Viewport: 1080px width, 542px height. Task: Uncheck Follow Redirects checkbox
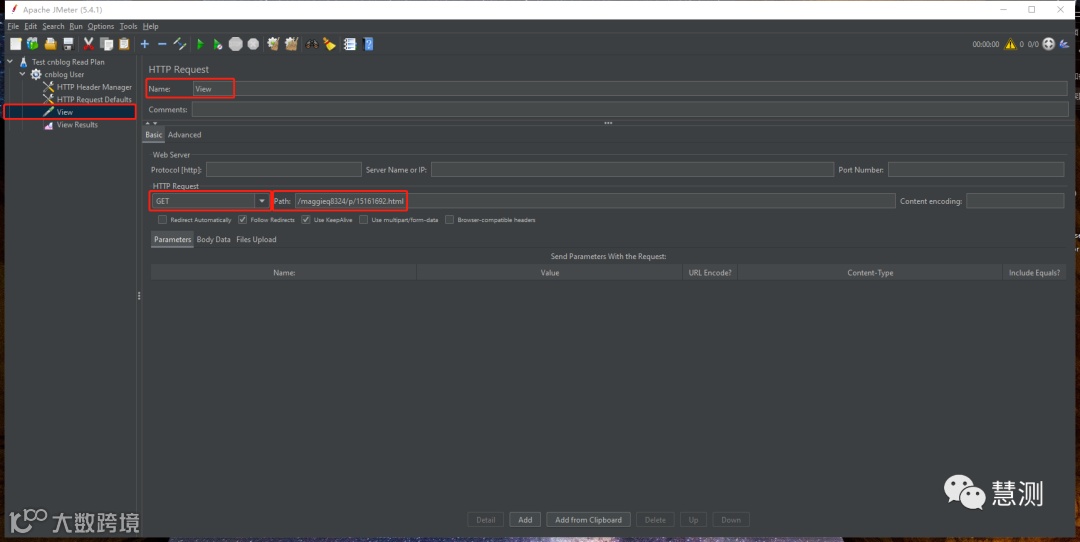click(x=242, y=220)
